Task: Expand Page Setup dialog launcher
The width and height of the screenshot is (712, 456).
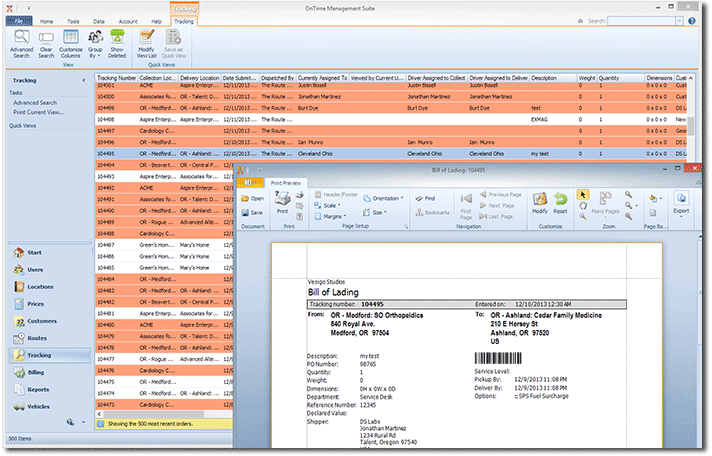Action: 406,226
